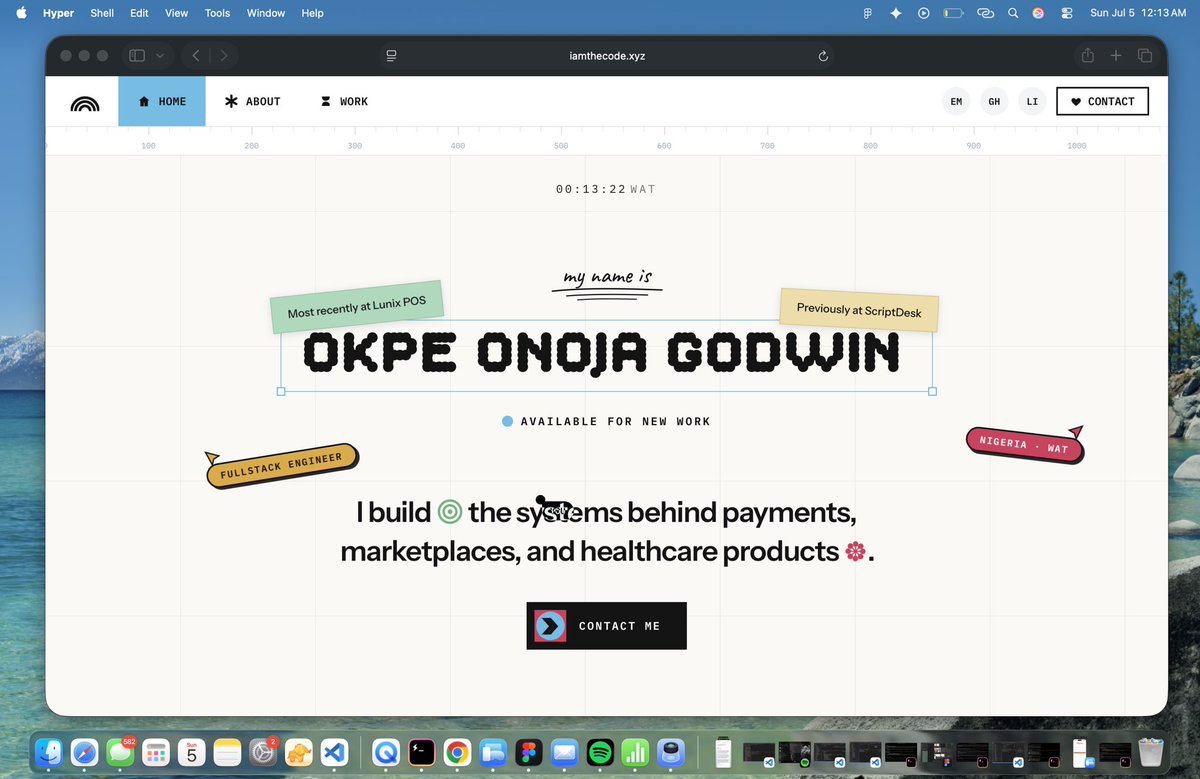This screenshot has width=1200, height=779.
Task: Open Spotlight search in the menu bar
Action: pos(1013,13)
